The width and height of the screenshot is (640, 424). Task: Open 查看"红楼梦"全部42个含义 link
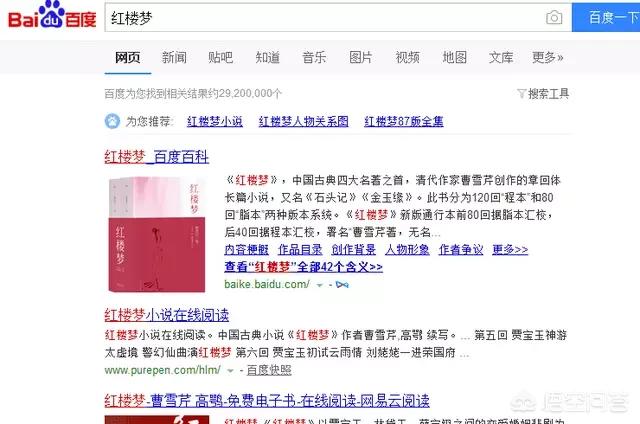click(x=303, y=267)
